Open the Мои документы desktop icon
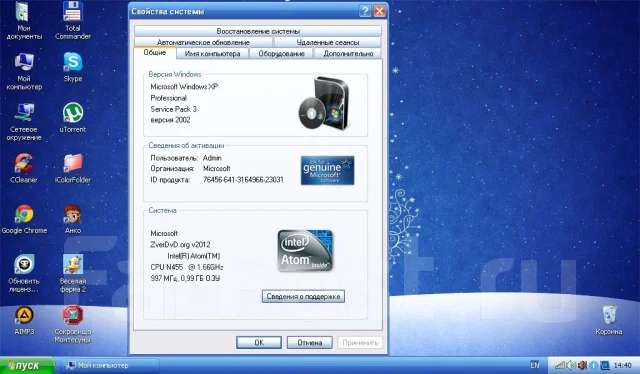This screenshot has height=374, width=640. [24, 20]
